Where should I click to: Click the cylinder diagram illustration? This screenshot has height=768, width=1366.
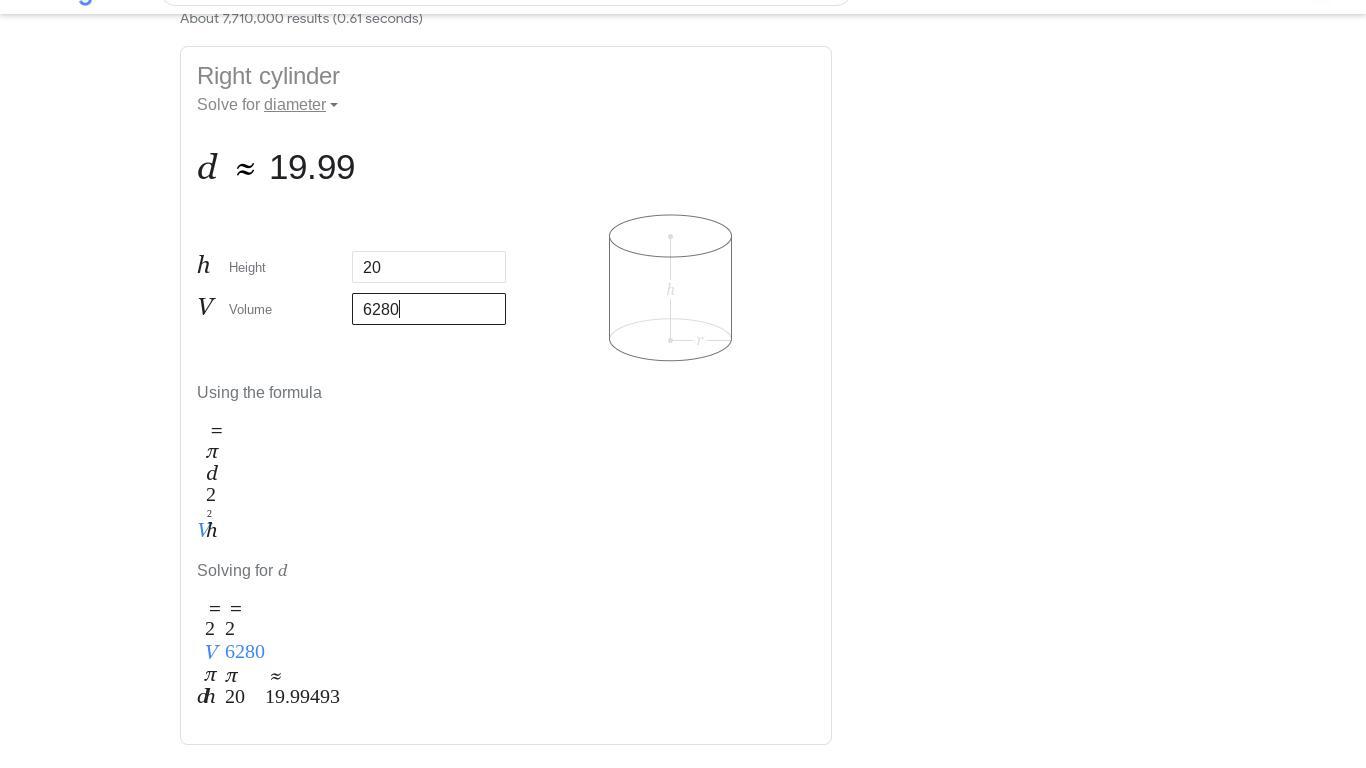point(670,288)
